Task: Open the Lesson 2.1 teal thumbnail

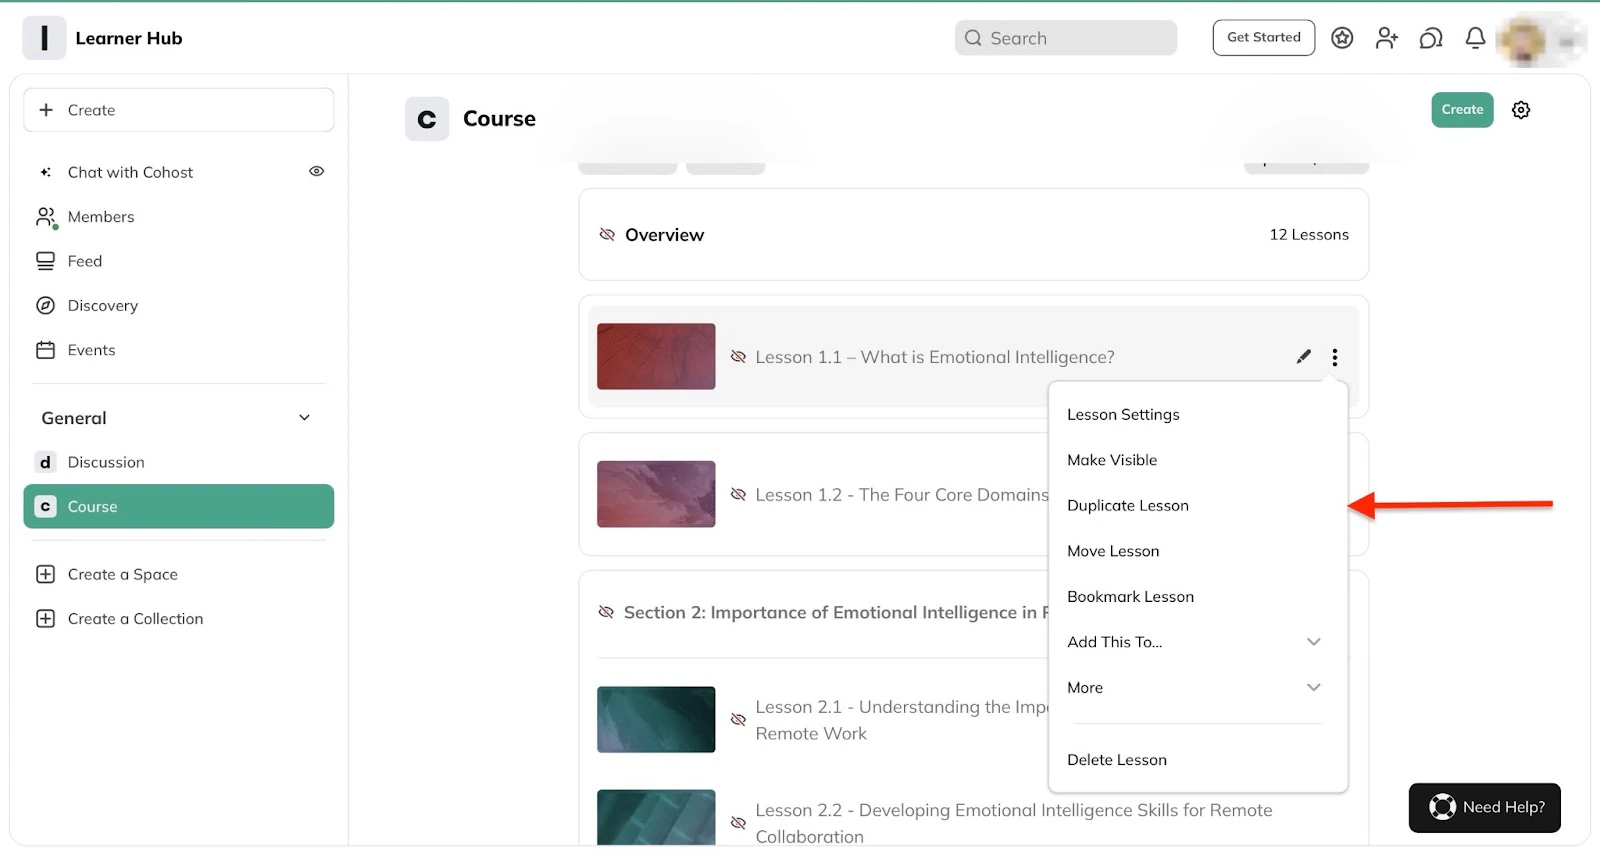Action: 656,720
